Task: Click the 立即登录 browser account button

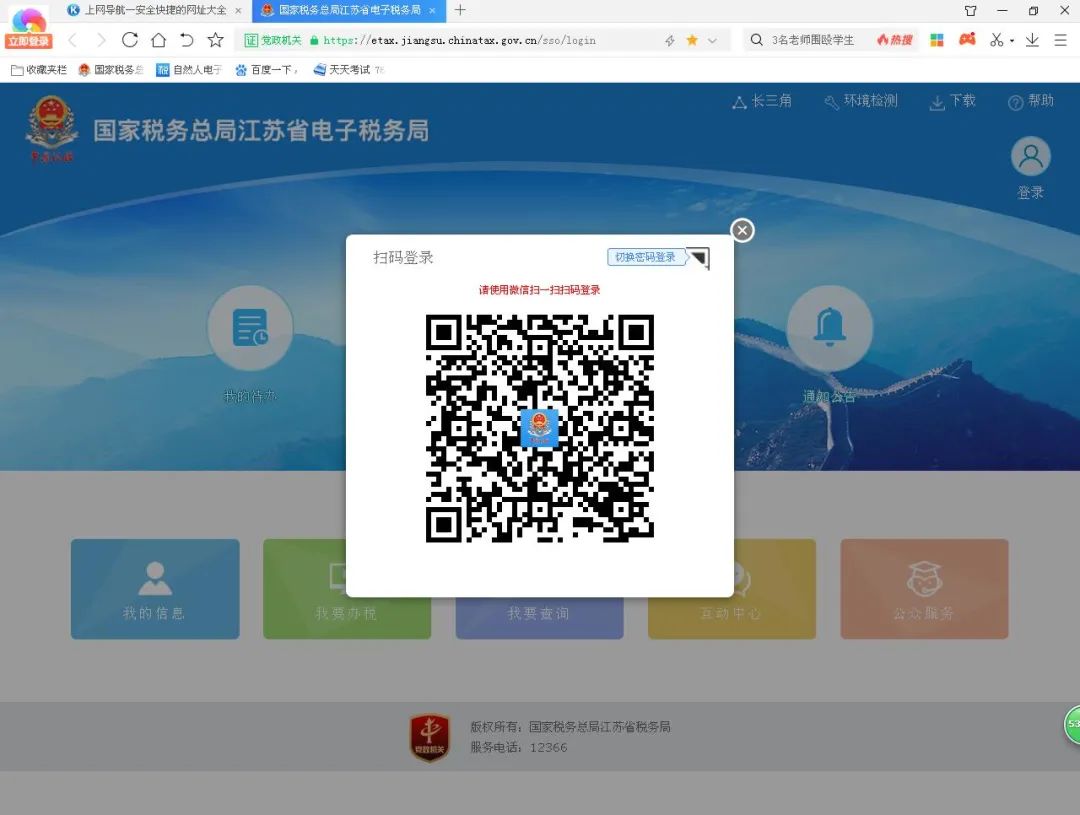Action: [x=29, y=41]
